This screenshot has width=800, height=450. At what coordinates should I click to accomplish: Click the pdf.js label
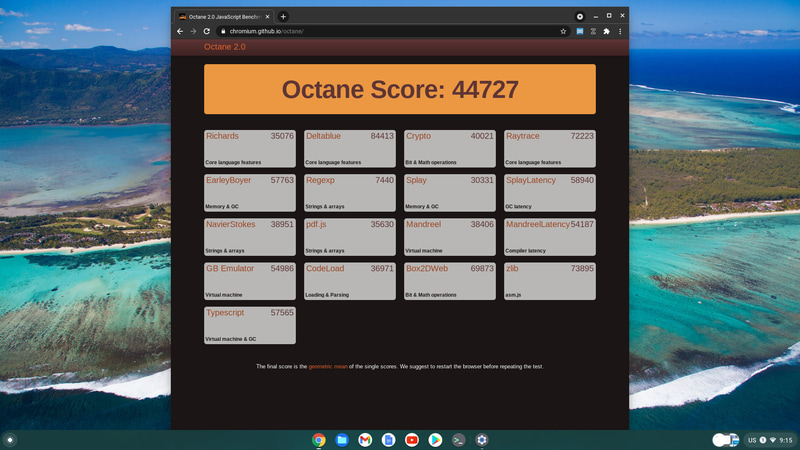click(x=316, y=224)
